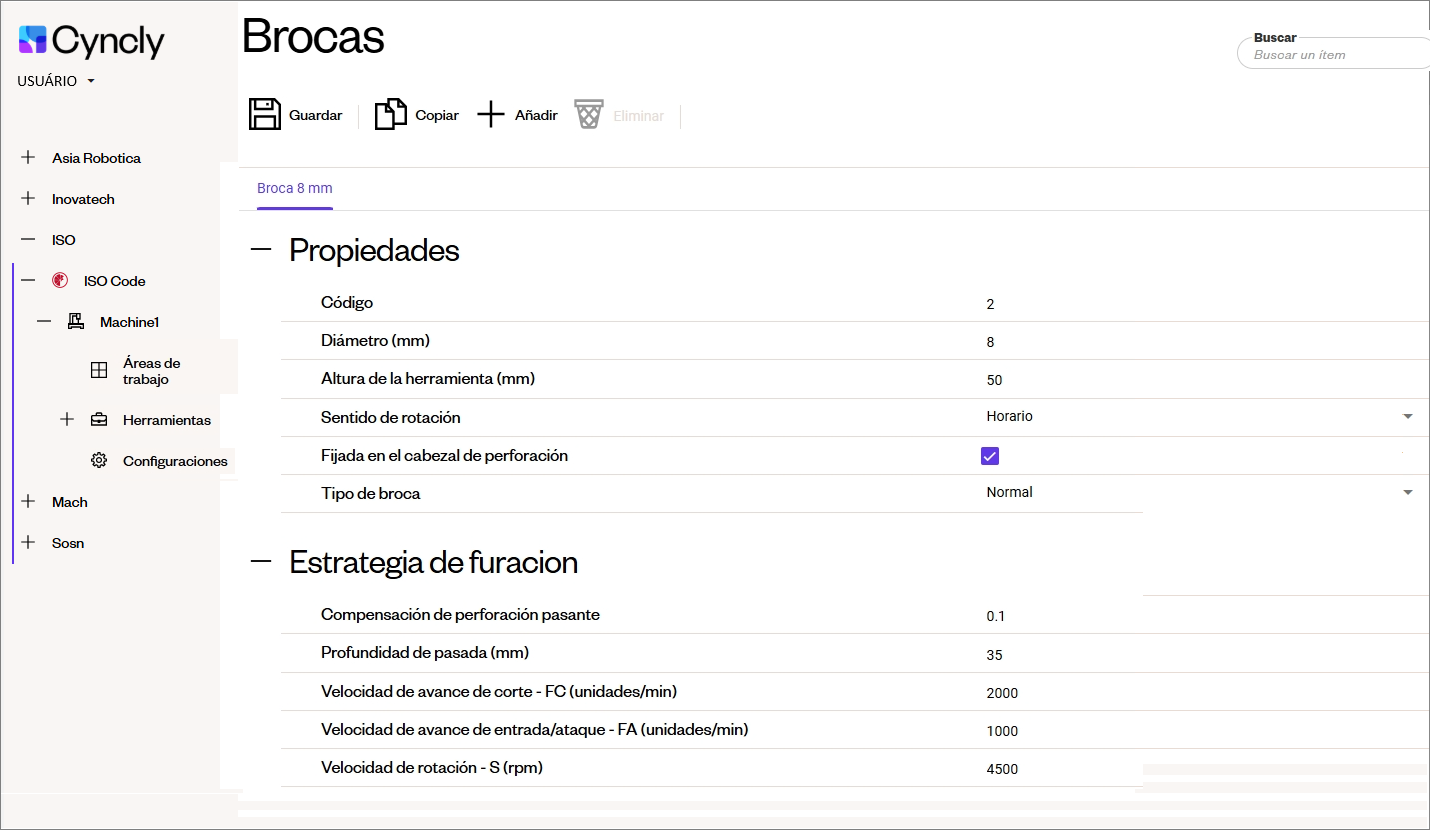Click the Configuraciones gear icon
The height and width of the screenshot is (830, 1430).
tap(99, 461)
